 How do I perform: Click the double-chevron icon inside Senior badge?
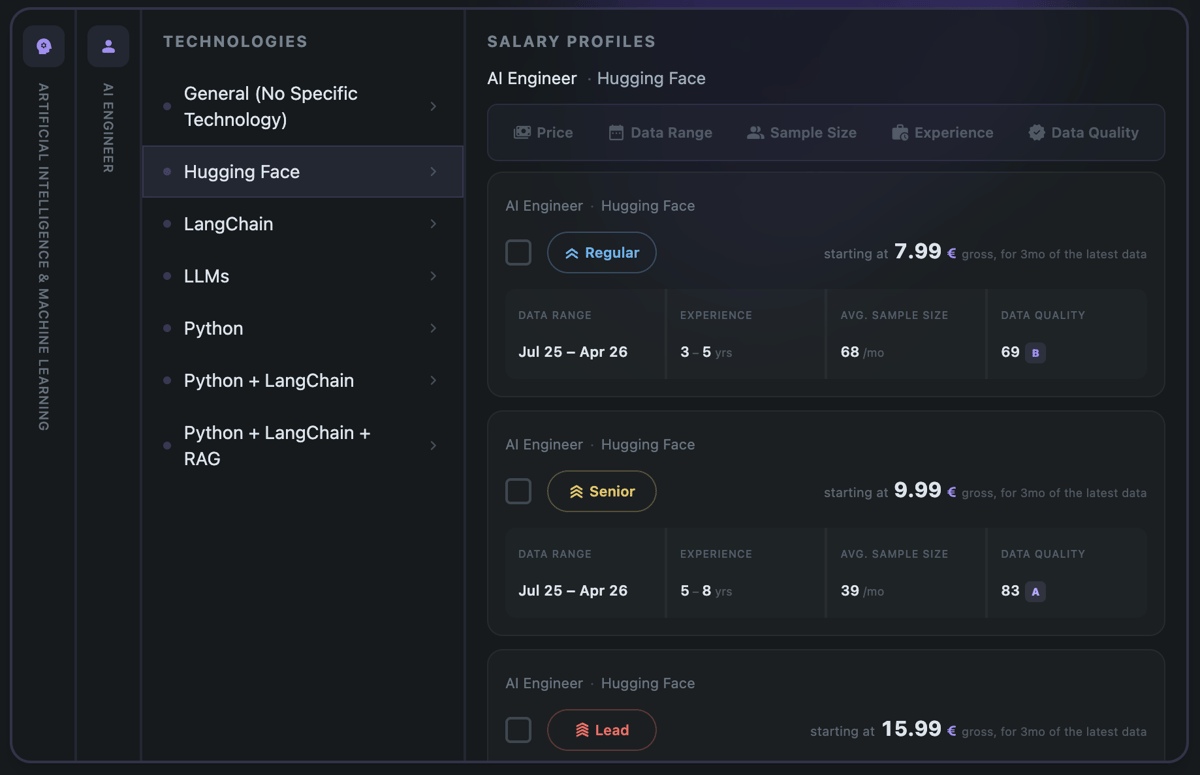tap(576, 492)
